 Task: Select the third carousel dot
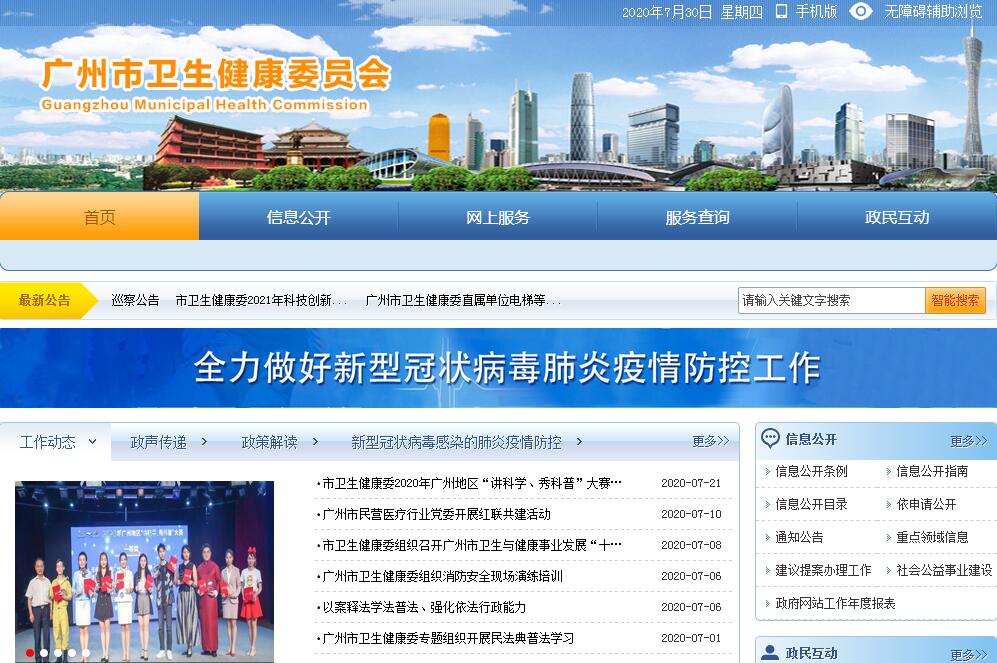pos(58,653)
